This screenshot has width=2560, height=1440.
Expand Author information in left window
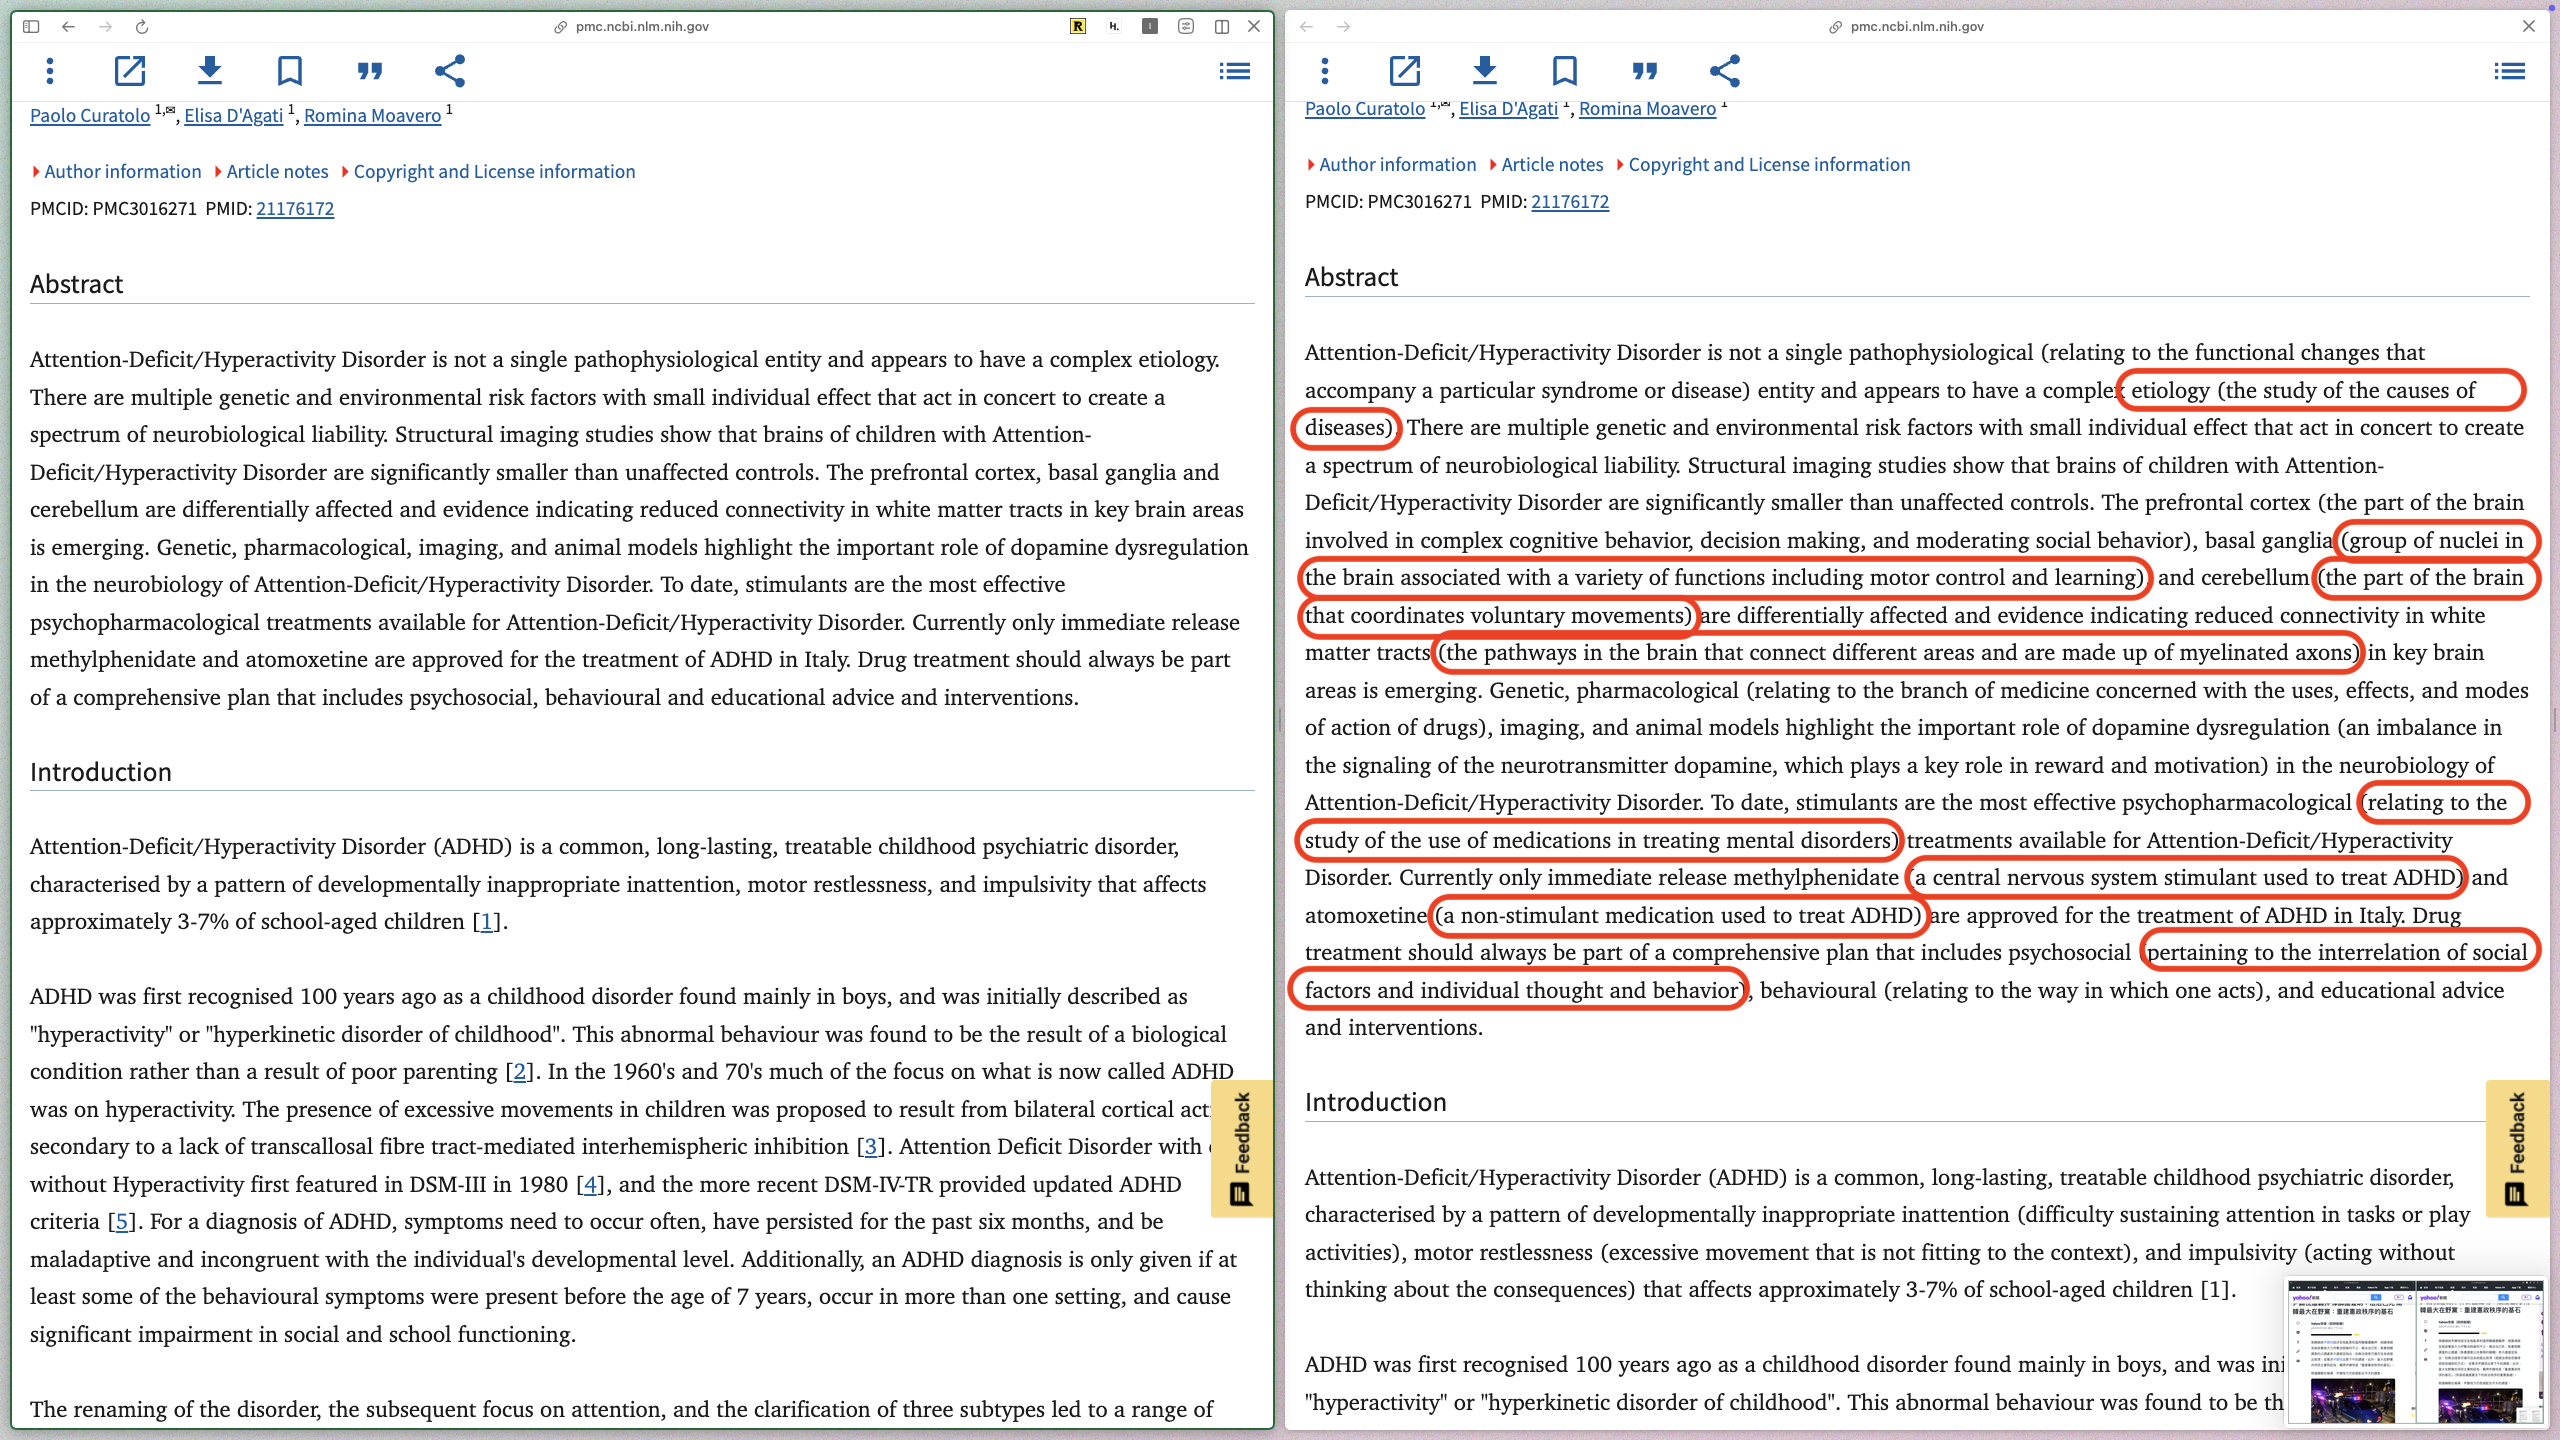(x=117, y=172)
